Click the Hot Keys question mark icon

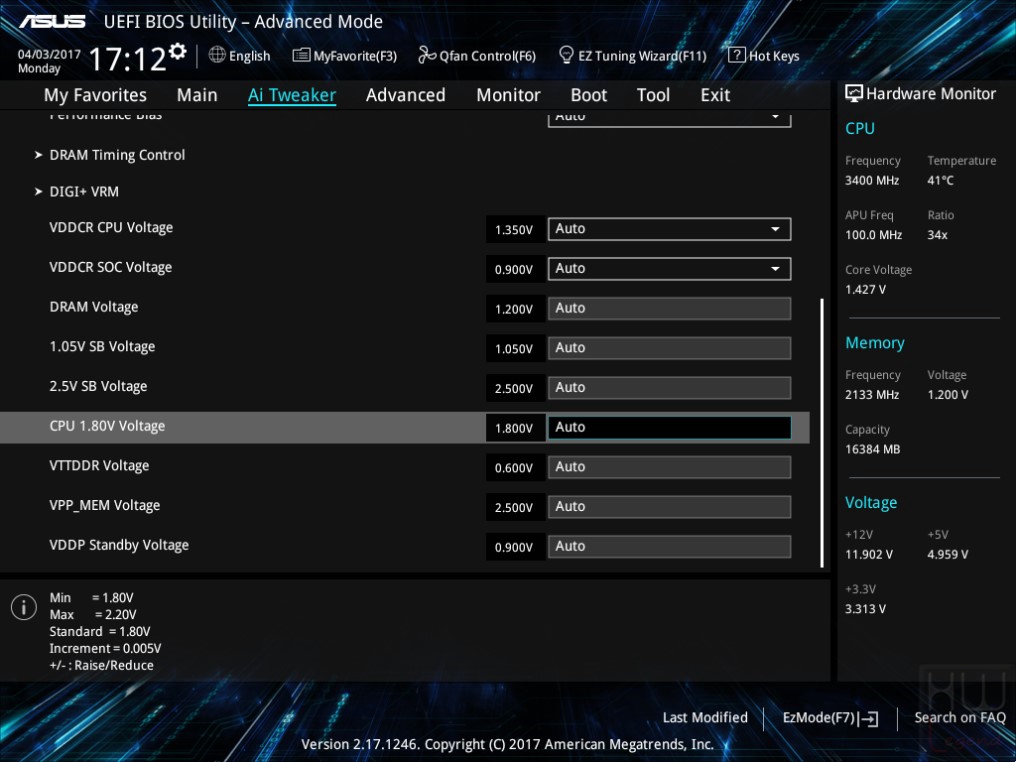pyautogui.click(x=737, y=55)
